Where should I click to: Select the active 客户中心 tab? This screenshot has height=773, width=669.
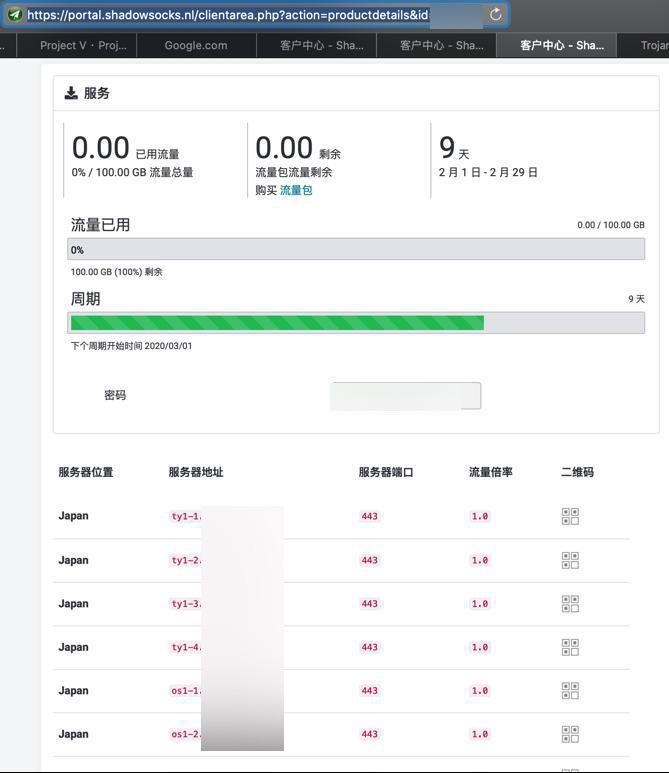(x=557, y=45)
